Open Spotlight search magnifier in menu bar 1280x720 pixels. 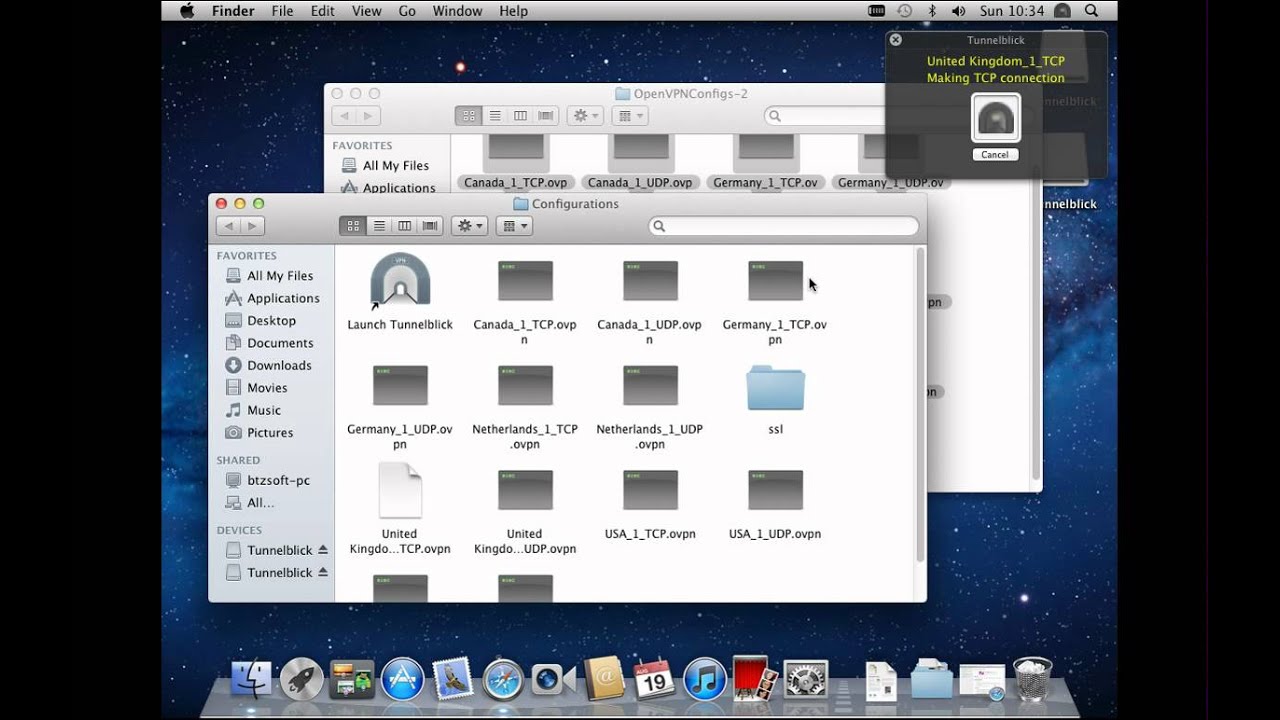click(x=1091, y=11)
